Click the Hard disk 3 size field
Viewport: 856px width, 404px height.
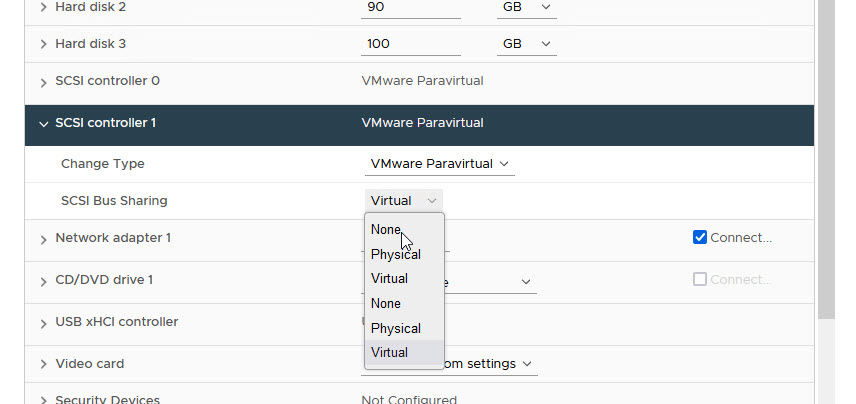410,44
